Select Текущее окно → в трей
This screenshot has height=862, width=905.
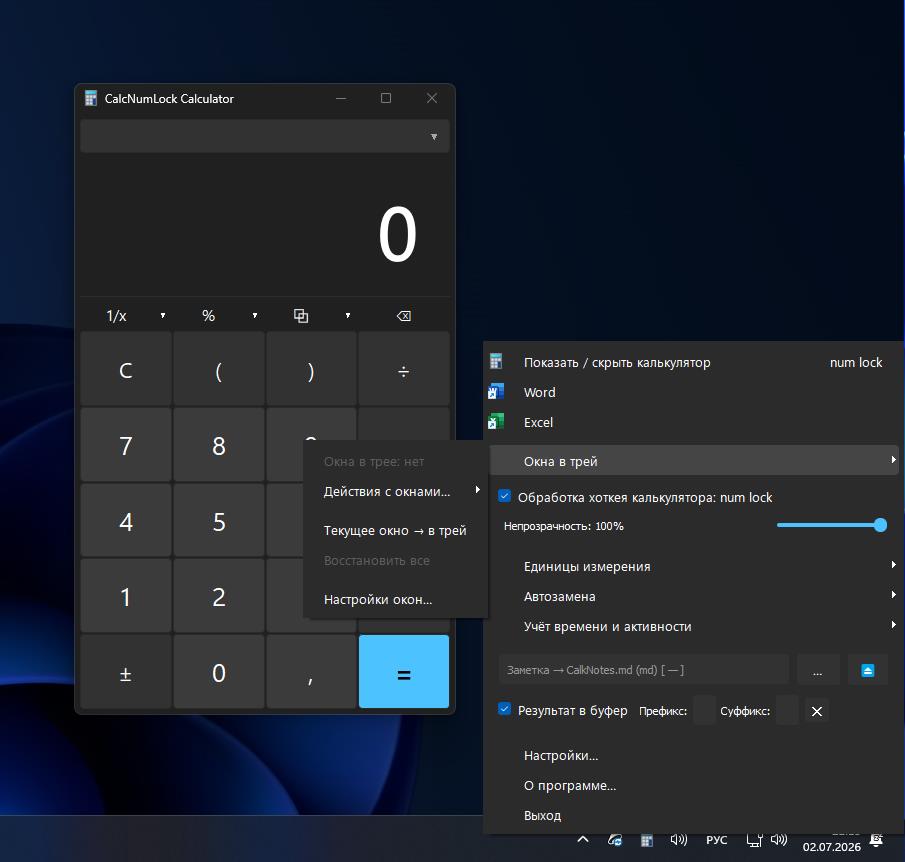click(396, 531)
